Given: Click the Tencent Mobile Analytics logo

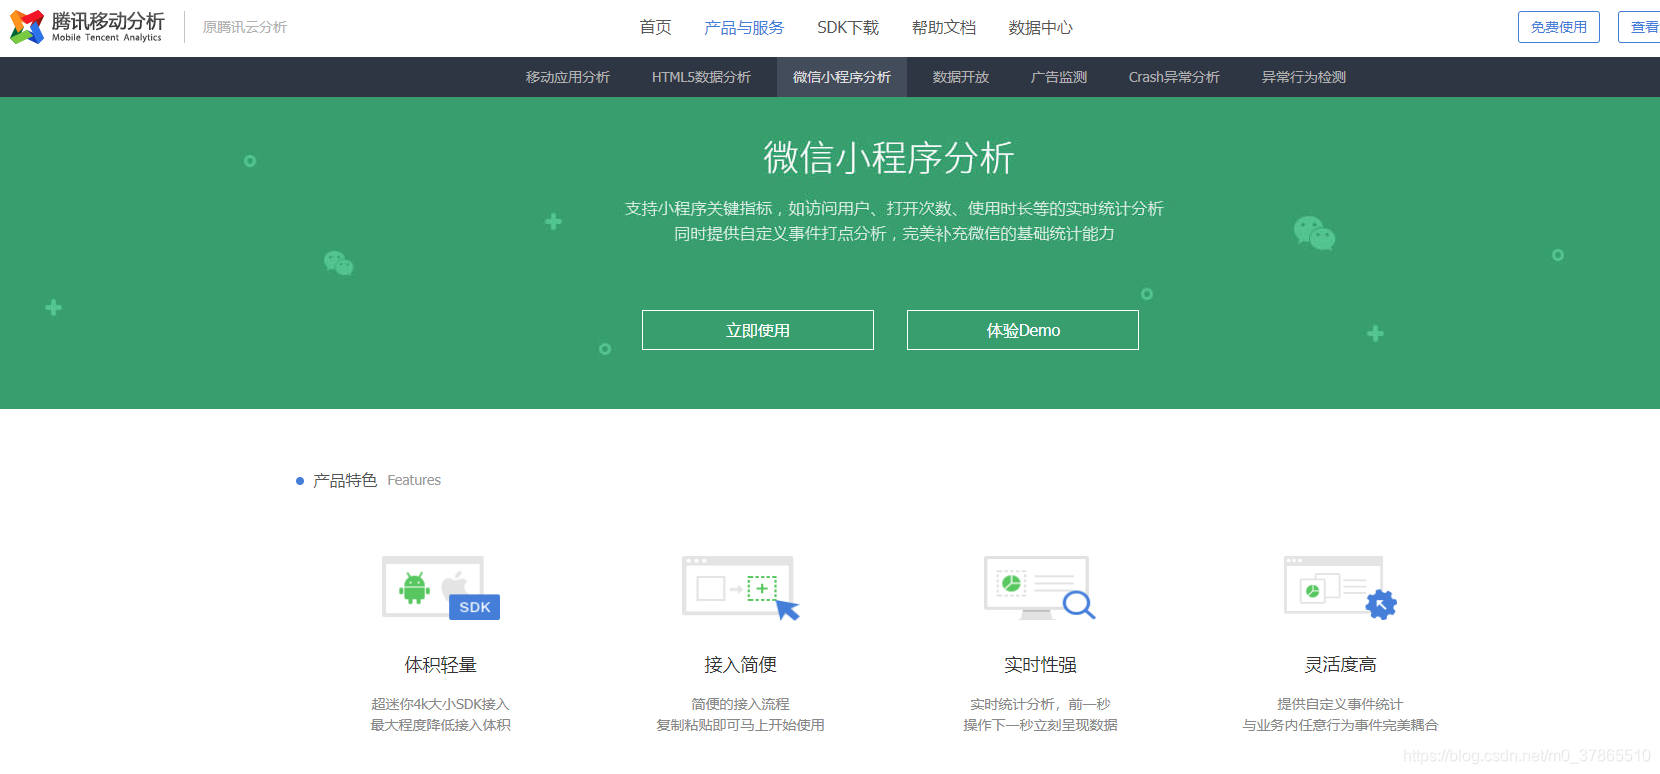Looking at the screenshot, I should (87, 27).
